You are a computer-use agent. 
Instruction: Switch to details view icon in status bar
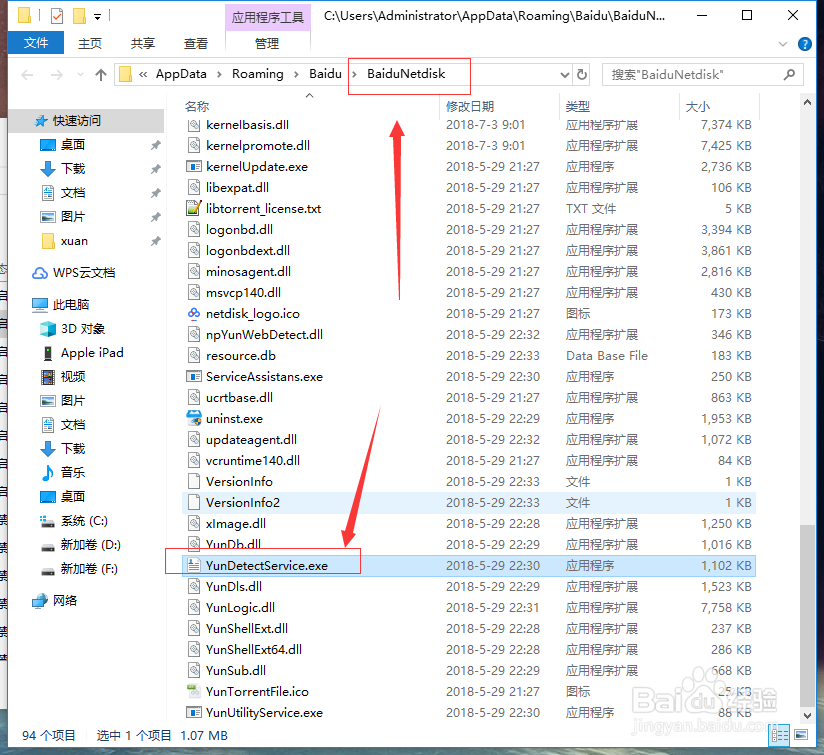pyautogui.click(x=779, y=735)
